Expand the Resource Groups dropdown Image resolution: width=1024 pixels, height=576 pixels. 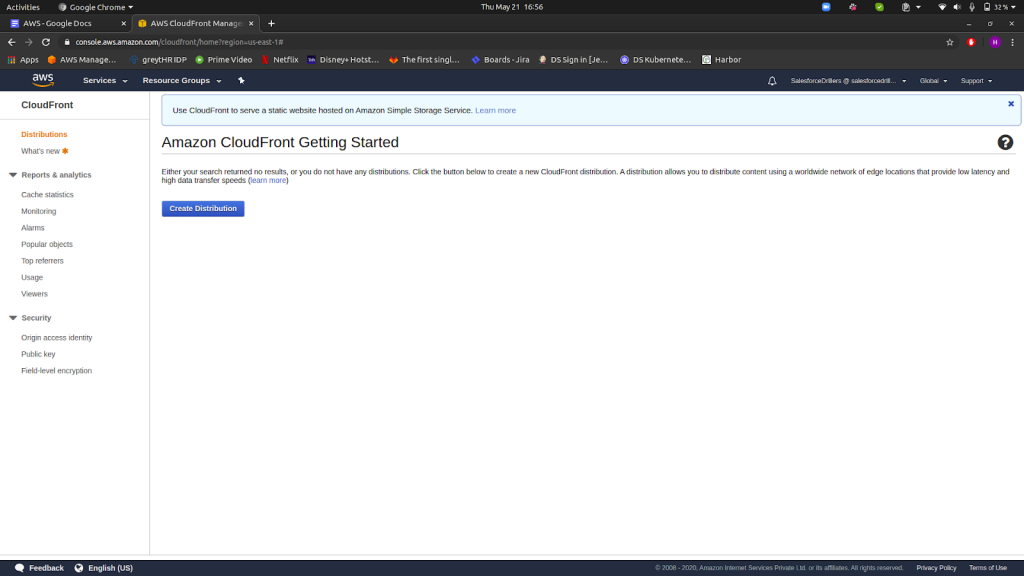(x=182, y=80)
